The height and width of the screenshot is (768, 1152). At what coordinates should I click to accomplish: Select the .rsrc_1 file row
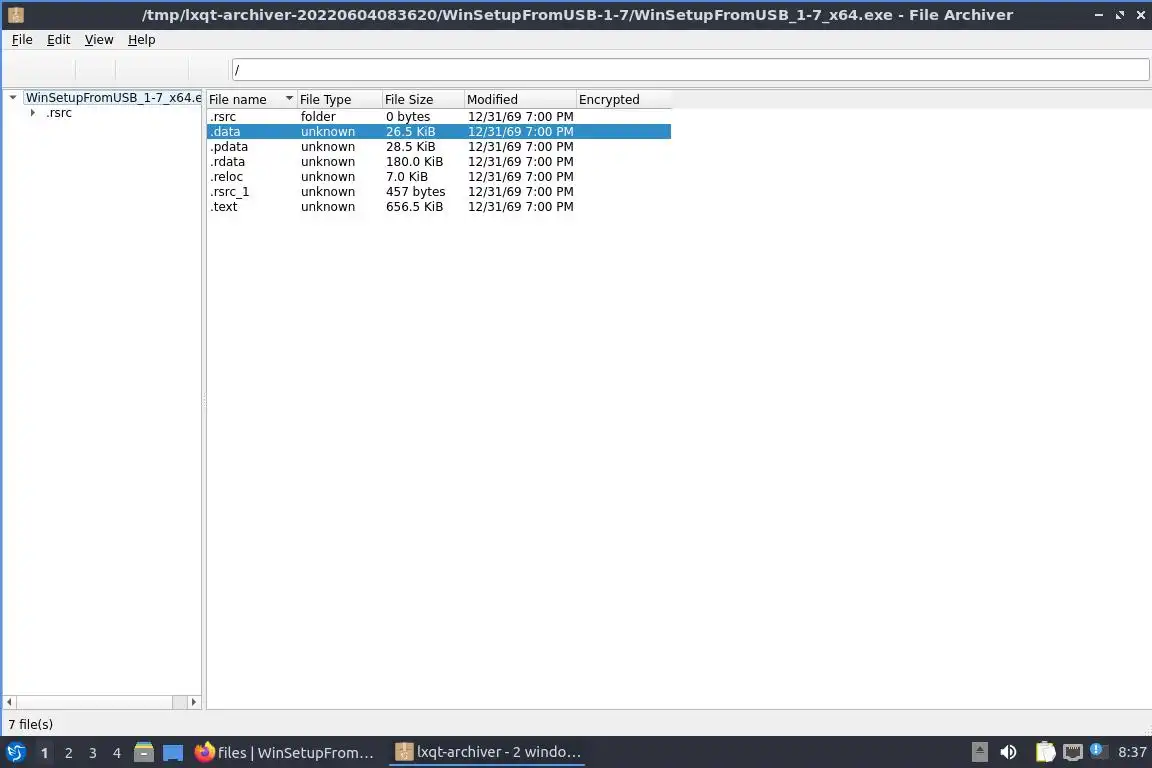click(x=439, y=192)
